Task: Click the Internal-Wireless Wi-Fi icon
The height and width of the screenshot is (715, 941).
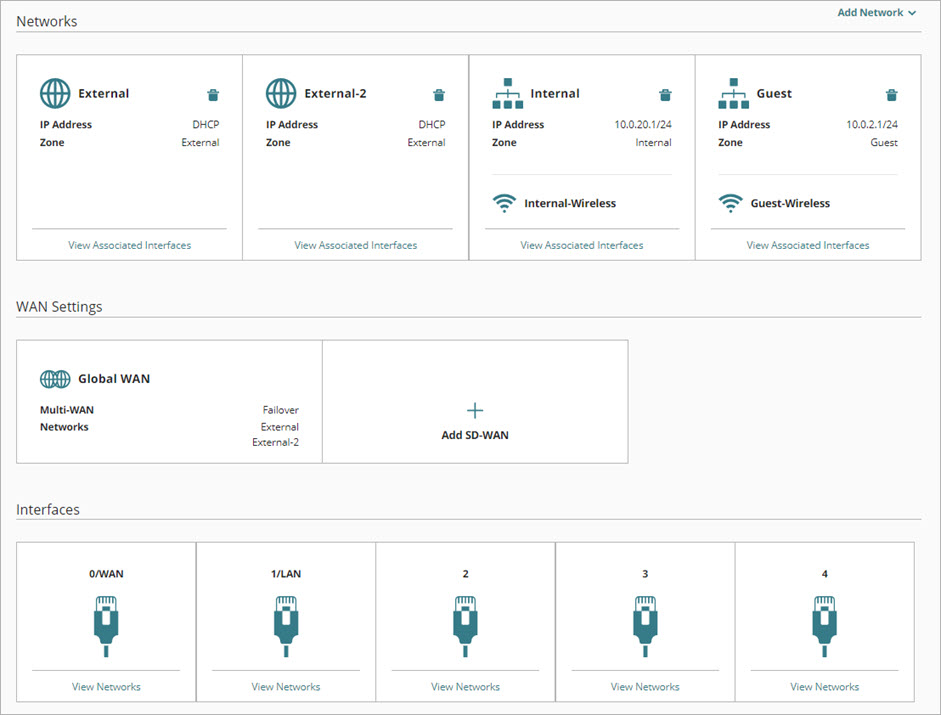Action: pos(504,204)
